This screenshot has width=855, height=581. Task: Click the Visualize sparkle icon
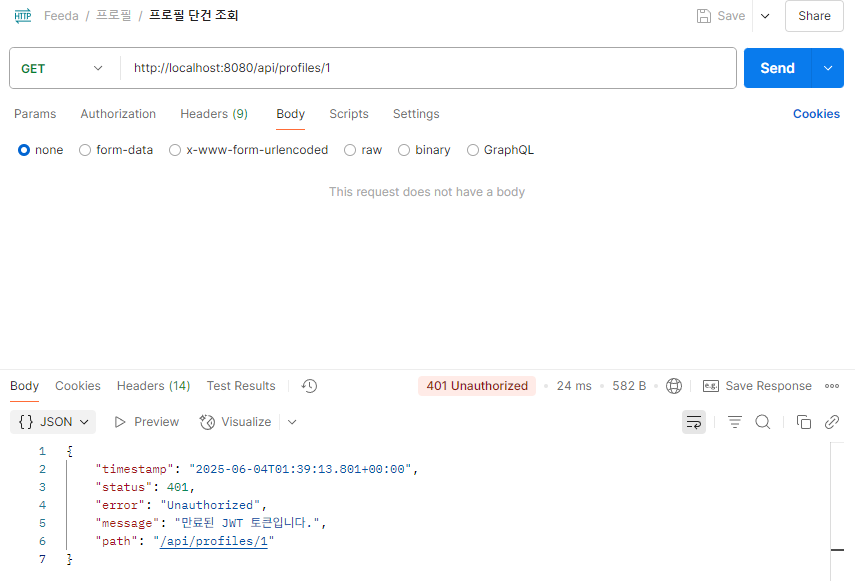pos(207,422)
